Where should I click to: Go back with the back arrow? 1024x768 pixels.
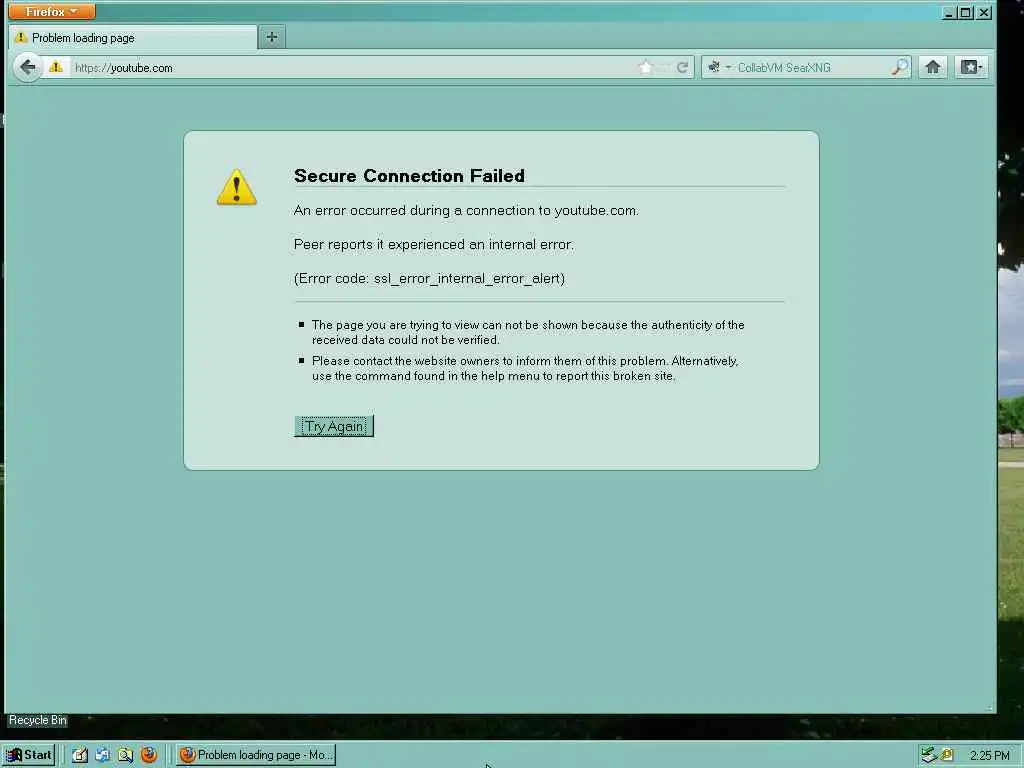[27, 67]
